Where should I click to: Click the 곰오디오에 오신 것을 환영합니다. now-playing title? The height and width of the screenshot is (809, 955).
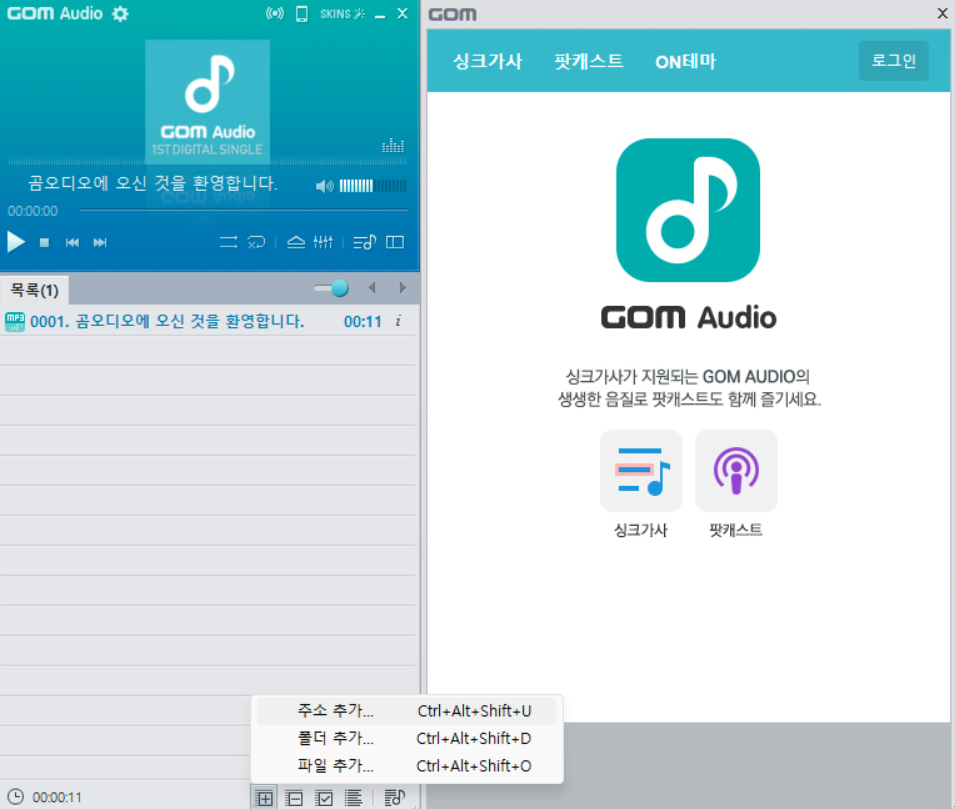(x=153, y=183)
